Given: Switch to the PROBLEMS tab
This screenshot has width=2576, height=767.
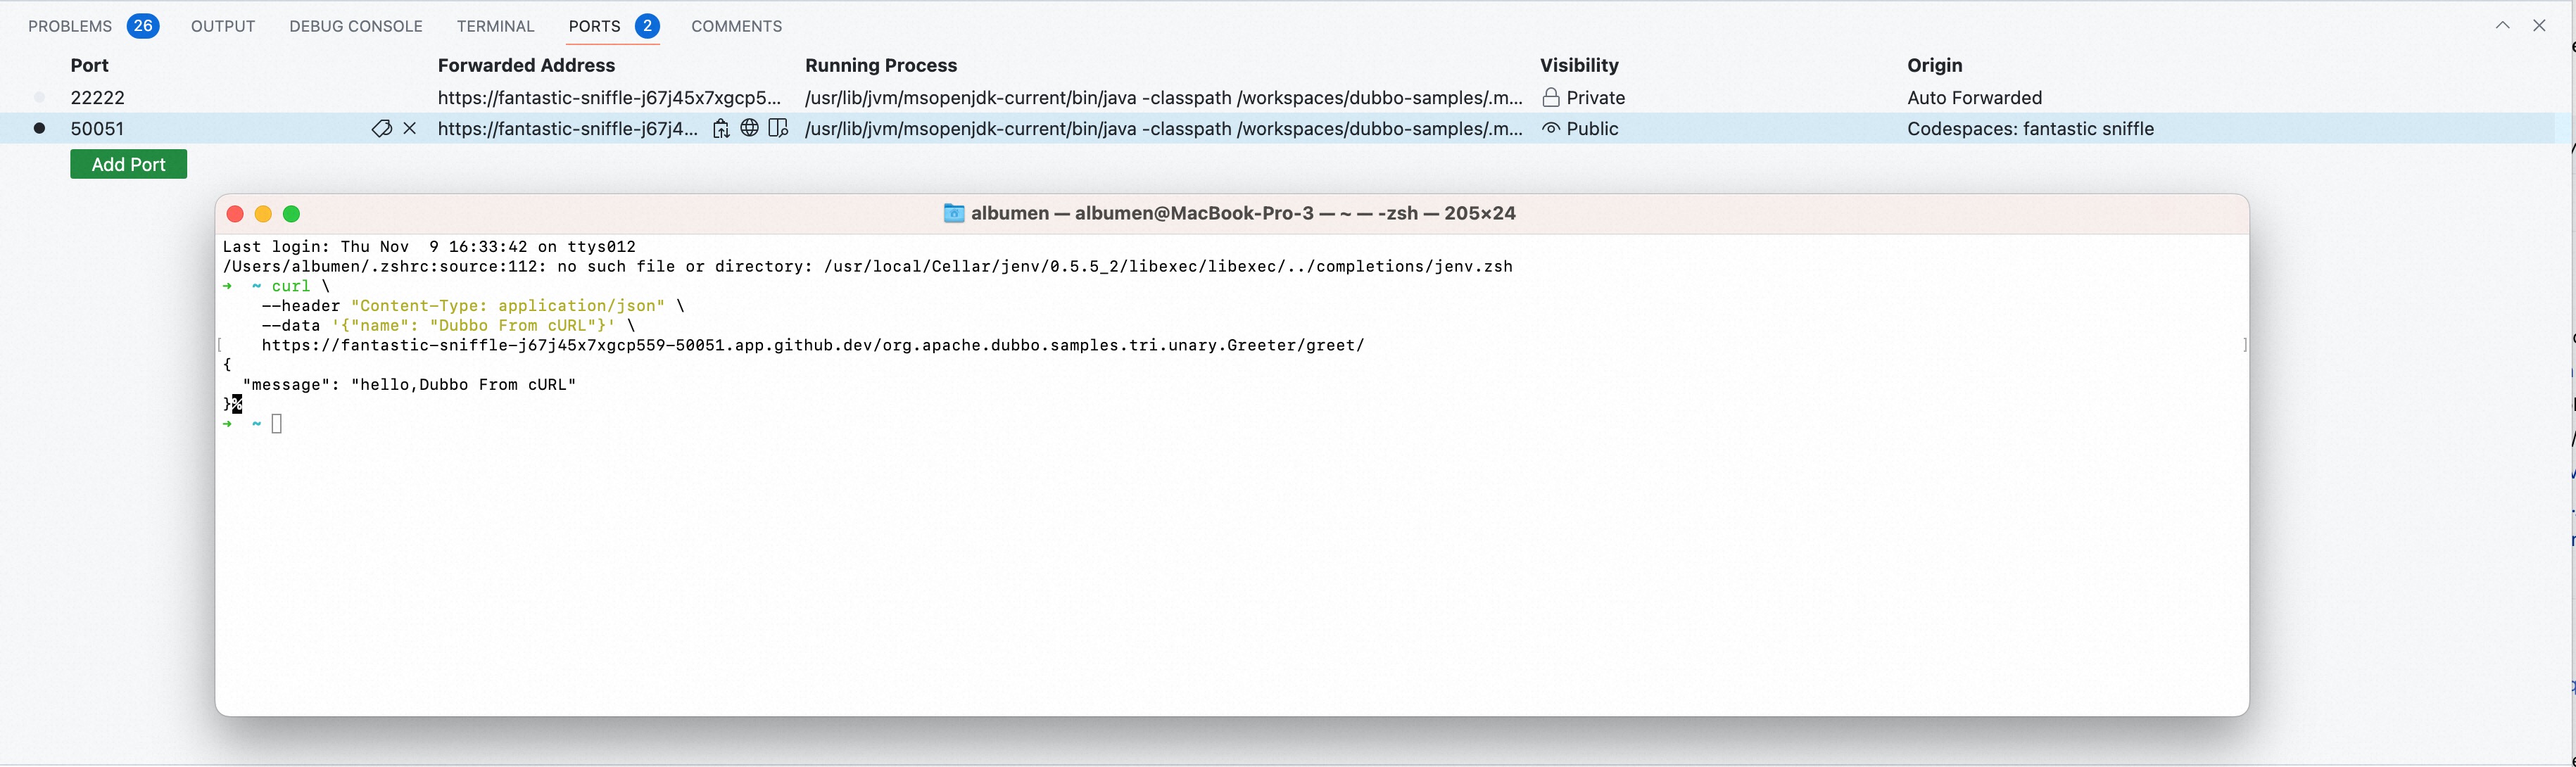Looking at the screenshot, I should pyautogui.click(x=70, y=26).
